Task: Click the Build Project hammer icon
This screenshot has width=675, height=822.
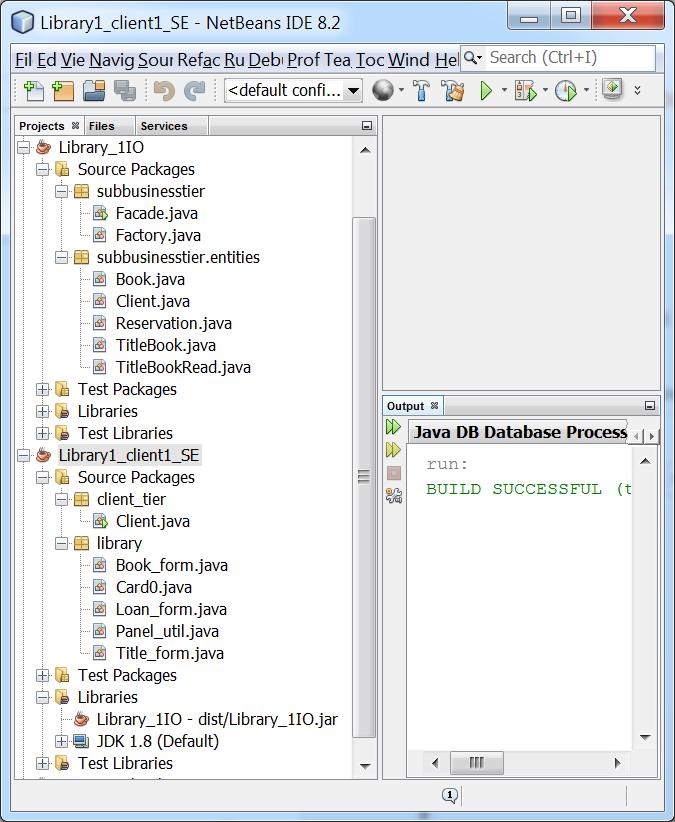Action: (x=421, y=90)
